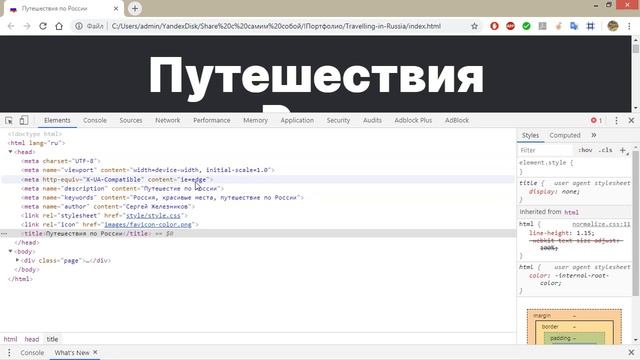Open the DevTools customize menu
The image size is (640, 360).
pos(616,120)
